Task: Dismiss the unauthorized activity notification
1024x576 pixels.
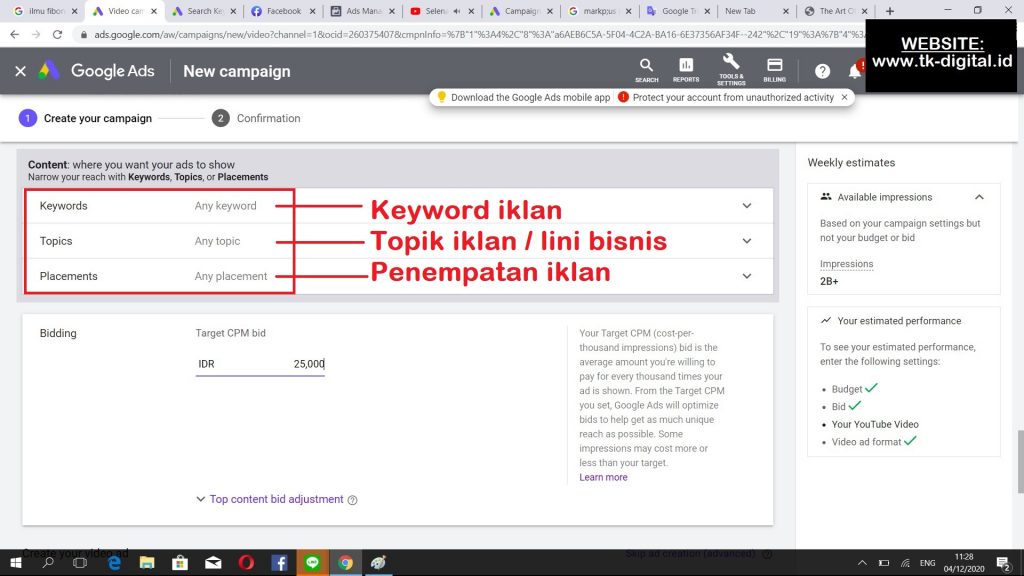Action: (x=844, y=97)
